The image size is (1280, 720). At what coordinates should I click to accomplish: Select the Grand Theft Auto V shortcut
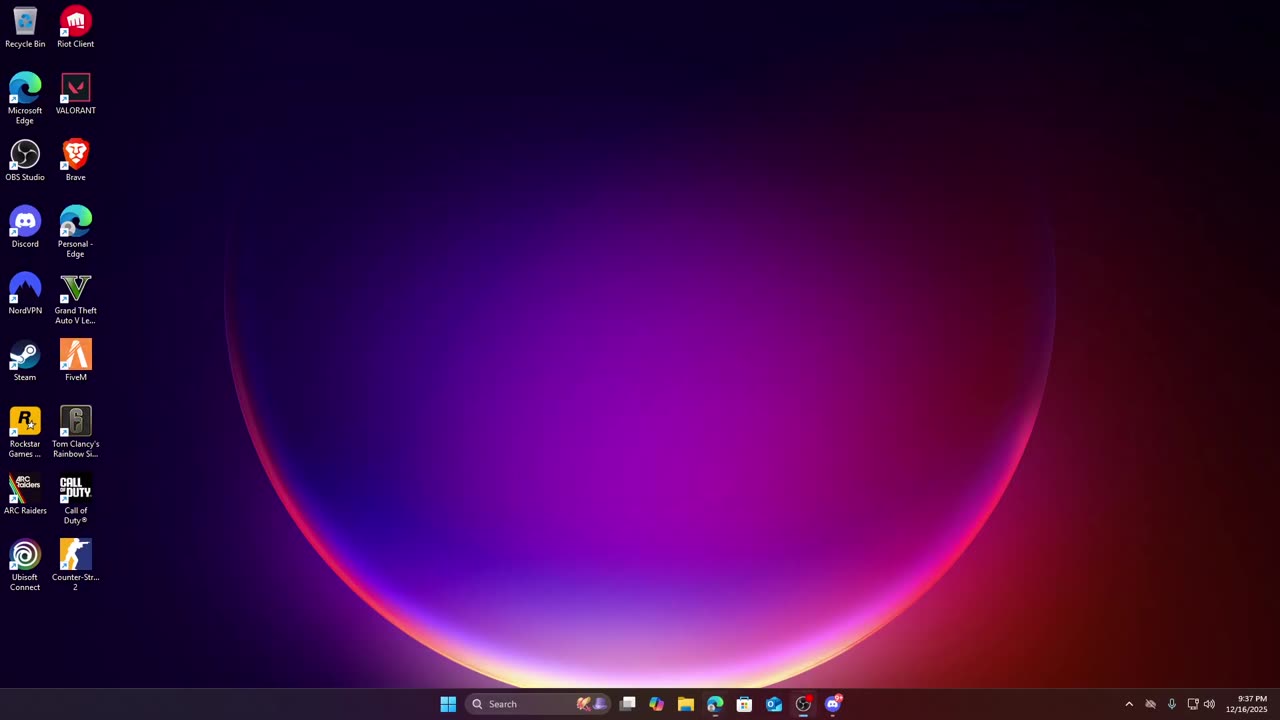point(75,299)
